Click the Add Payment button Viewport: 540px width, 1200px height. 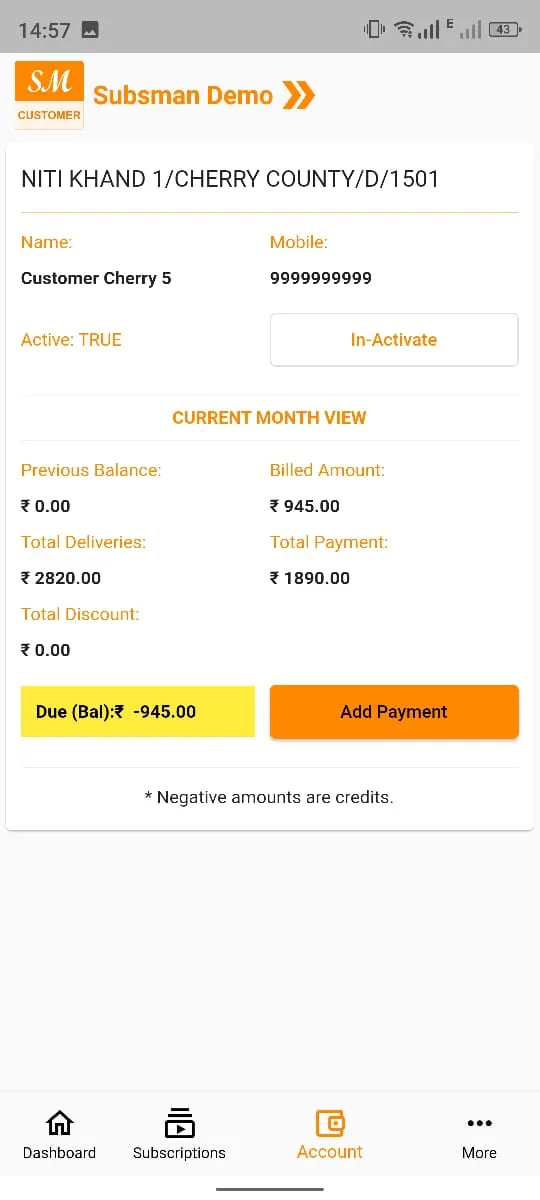pos(394,712)
